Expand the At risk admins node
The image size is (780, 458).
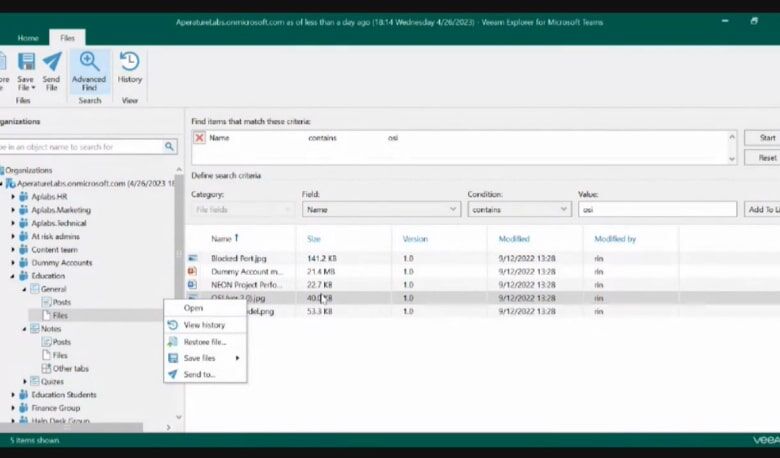(13, 236)
